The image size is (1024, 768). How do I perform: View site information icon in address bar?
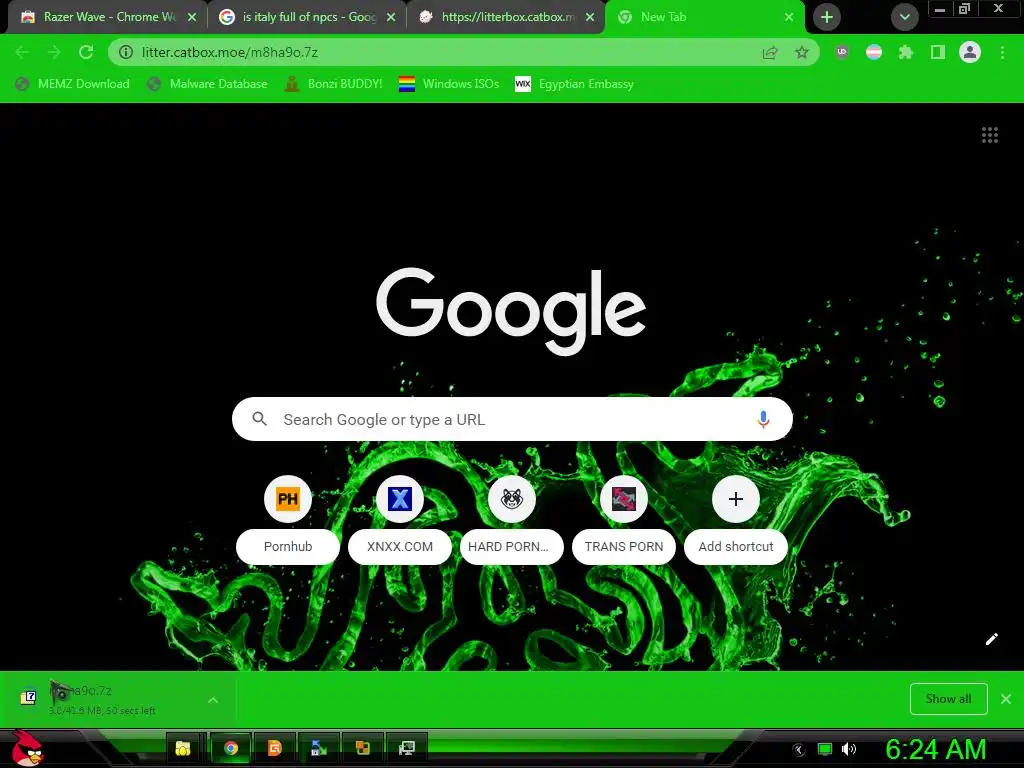(126, 52)
